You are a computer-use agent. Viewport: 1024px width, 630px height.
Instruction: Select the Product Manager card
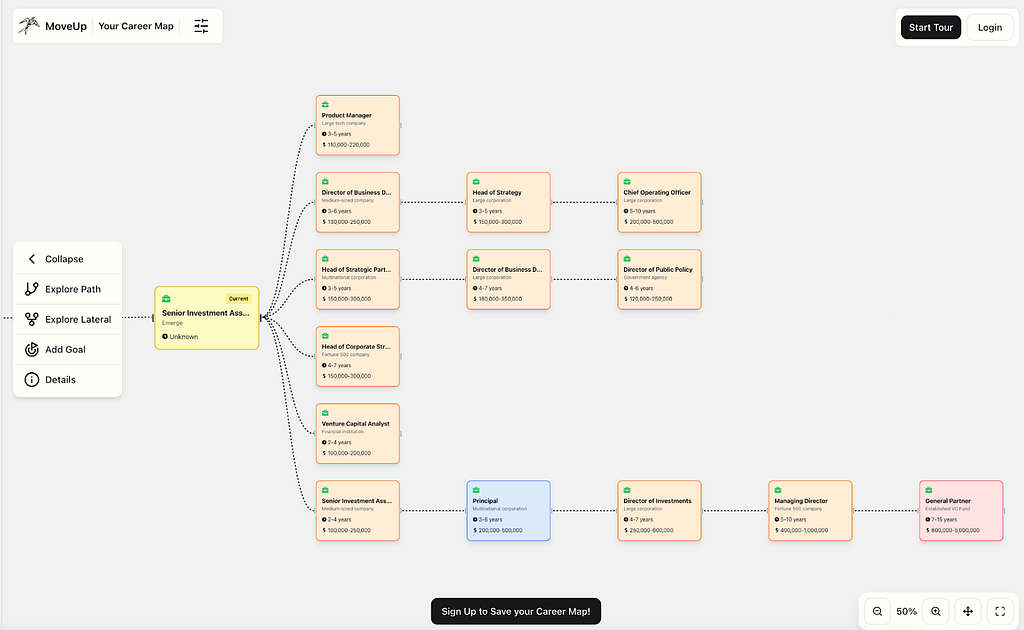pyautogui.click(x=357, y=125)
